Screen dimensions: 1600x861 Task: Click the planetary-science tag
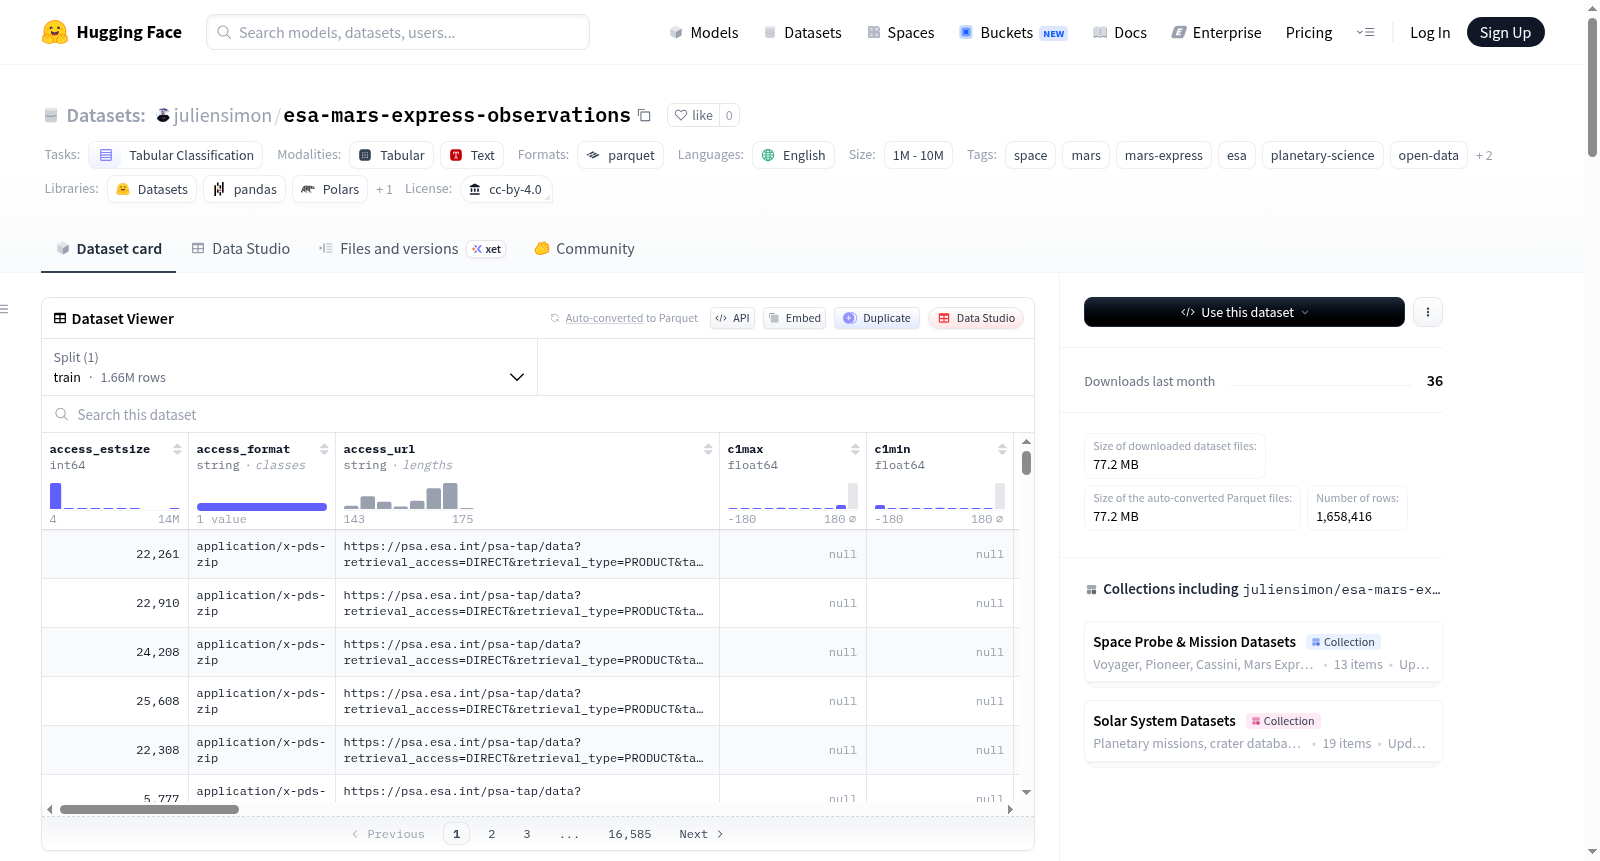pos(1322,155)
